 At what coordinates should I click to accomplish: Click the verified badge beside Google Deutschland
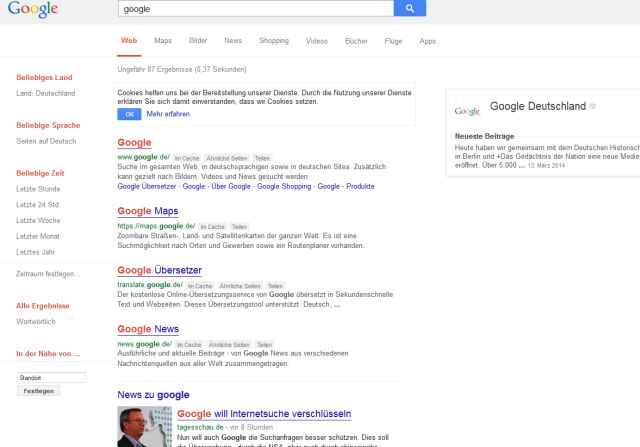click(593, 106)
